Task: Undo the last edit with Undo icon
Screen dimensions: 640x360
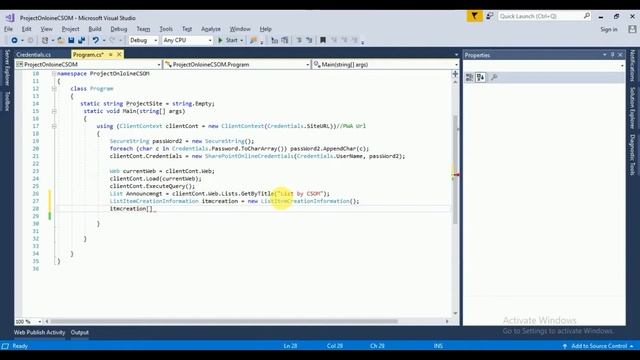Action: [x=96, y=40]
